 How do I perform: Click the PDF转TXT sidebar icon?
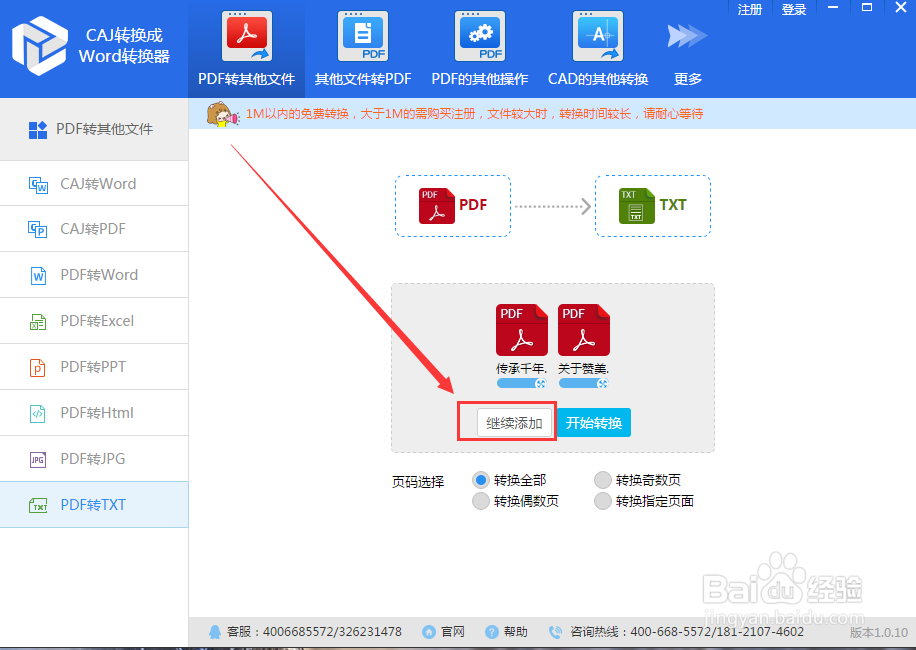(39, 505)
